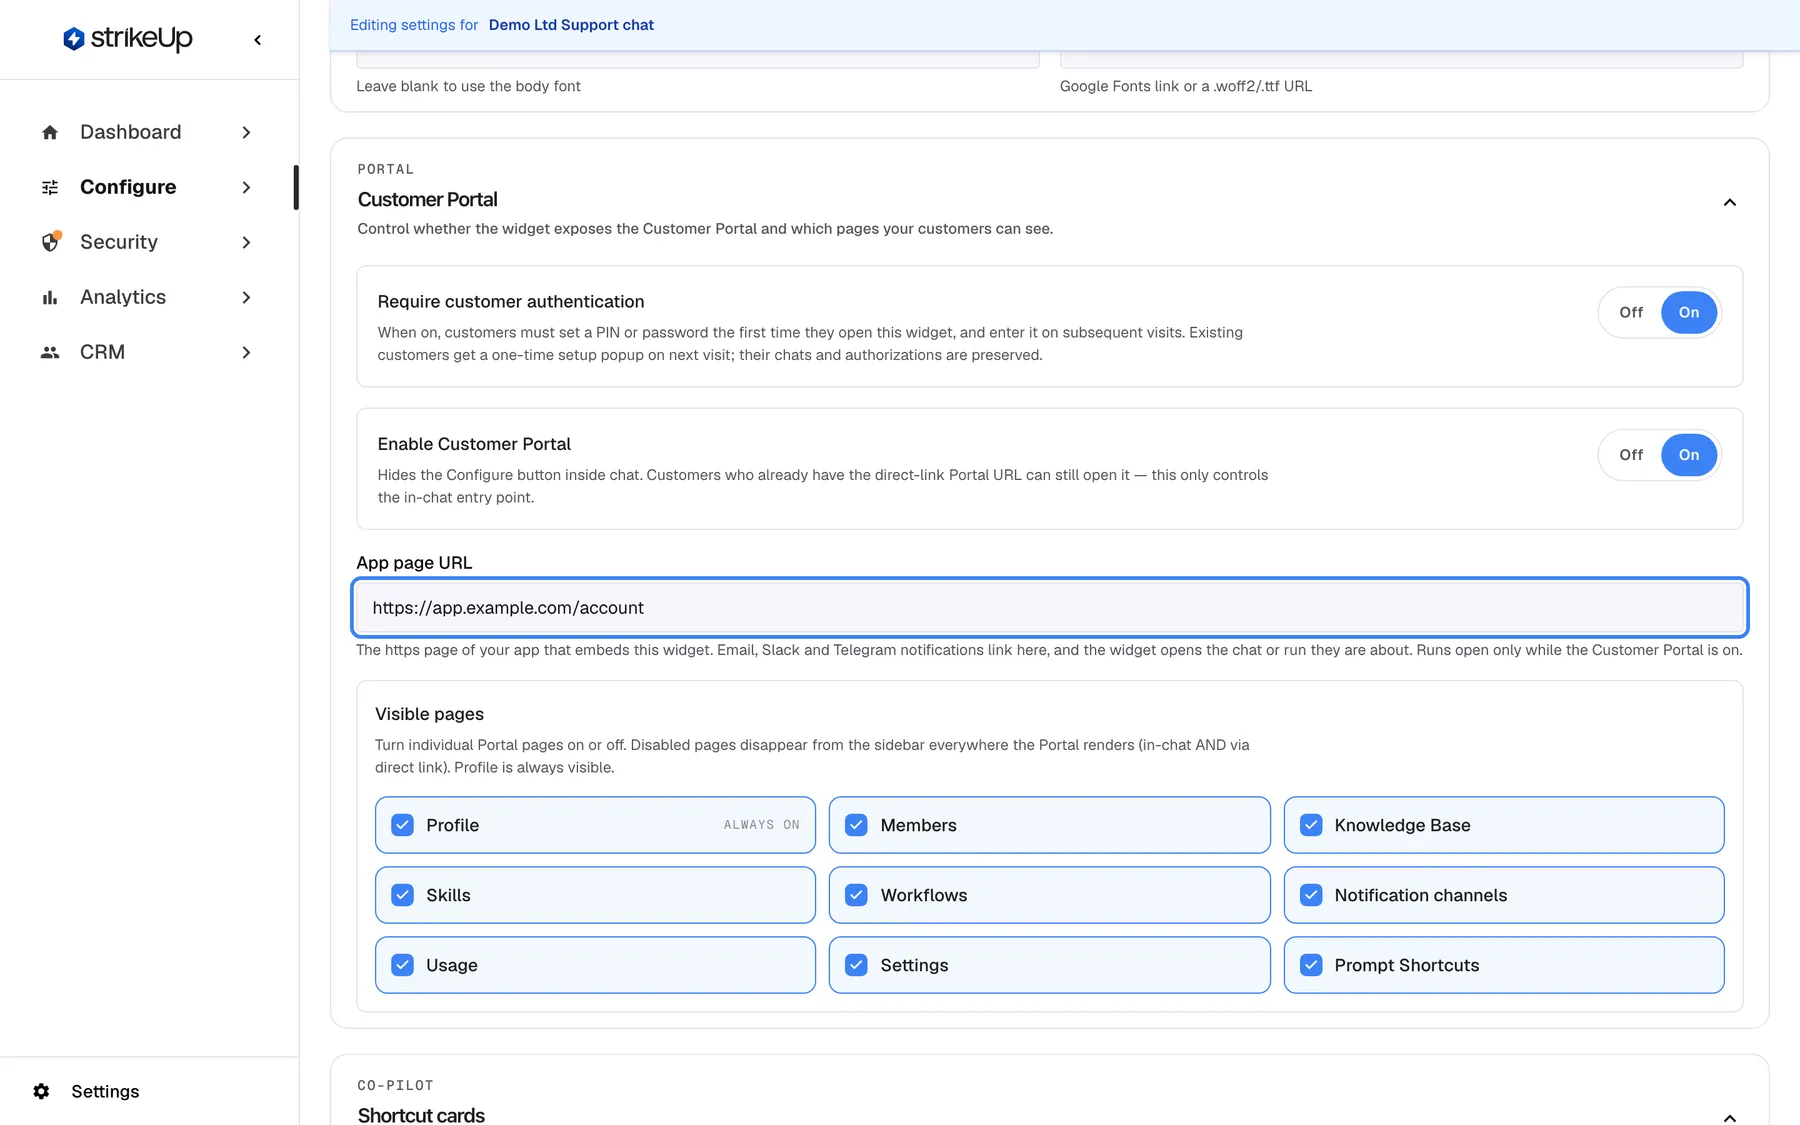Collapse the Shortcut cards section

(1729, 1117)
